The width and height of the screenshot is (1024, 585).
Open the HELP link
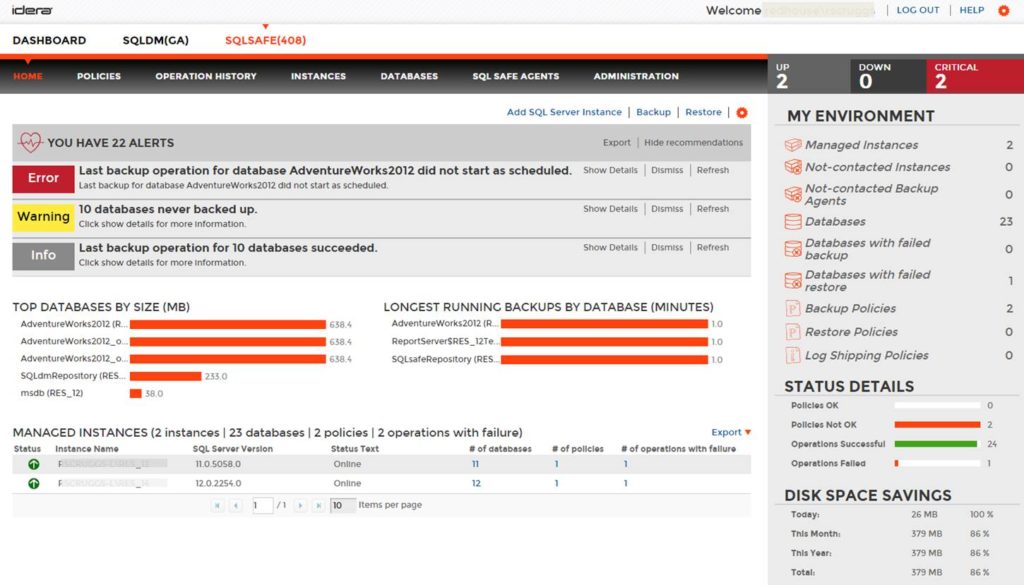[971, 10]
